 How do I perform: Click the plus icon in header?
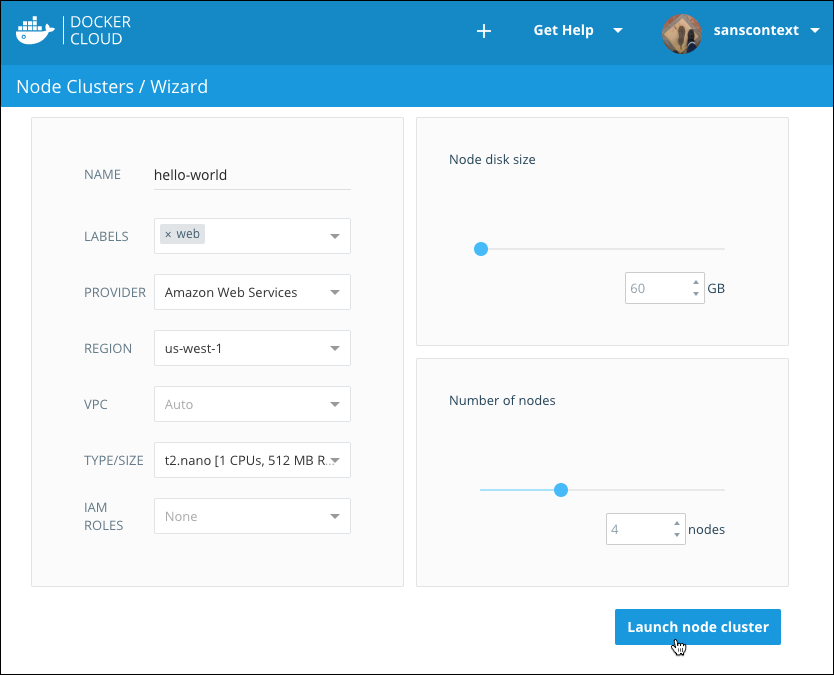484,31
